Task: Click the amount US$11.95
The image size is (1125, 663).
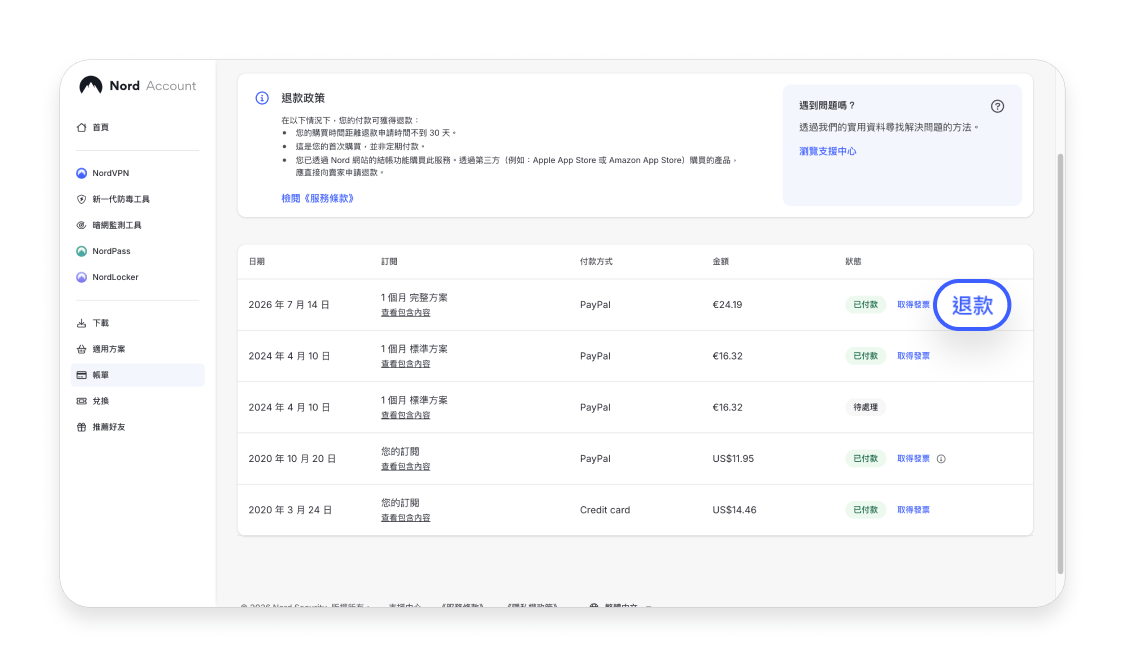Action: click(x=733, y=459)
